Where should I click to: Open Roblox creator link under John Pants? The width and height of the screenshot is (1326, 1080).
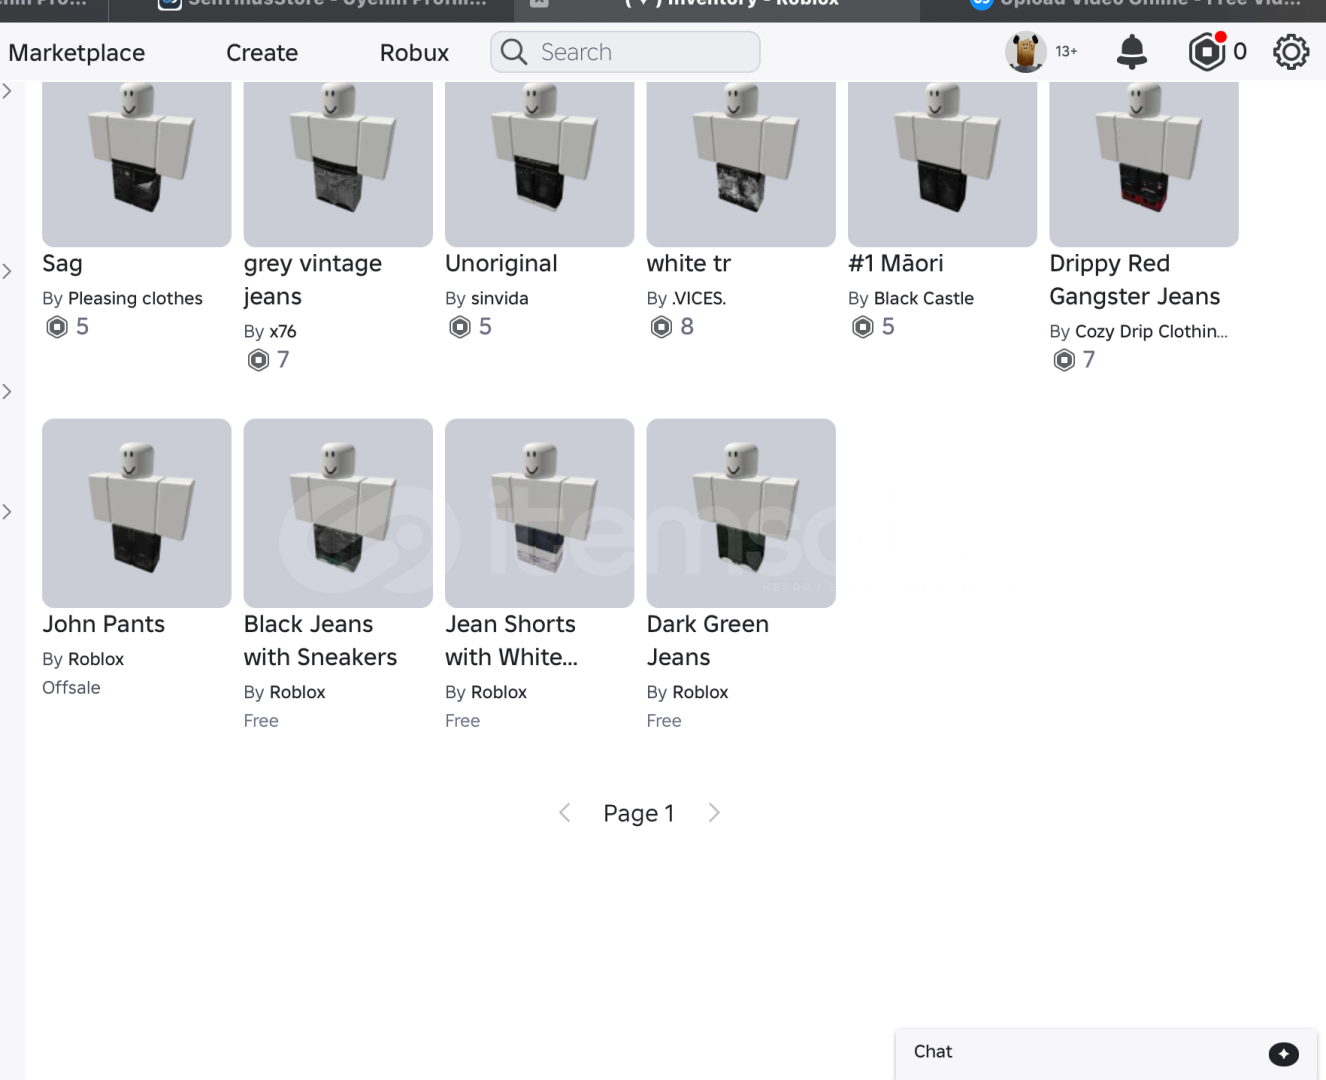point(96,660)
